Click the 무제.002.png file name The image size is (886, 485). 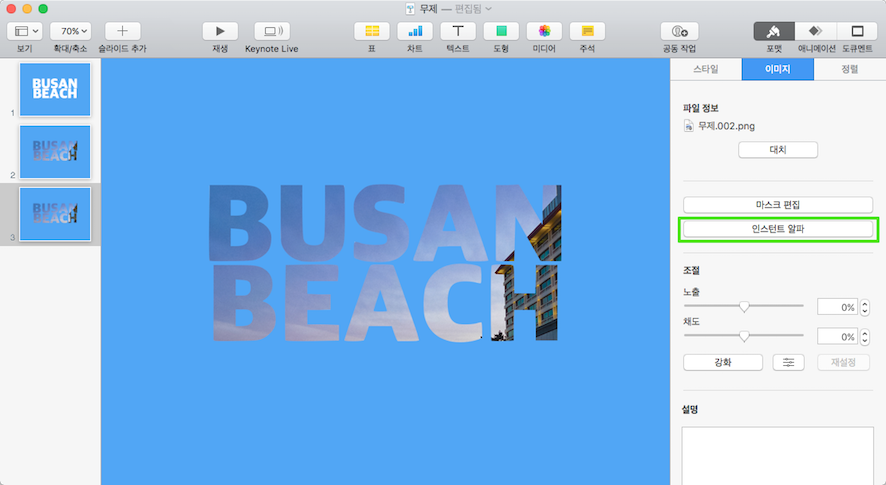(x=726, y=126)
